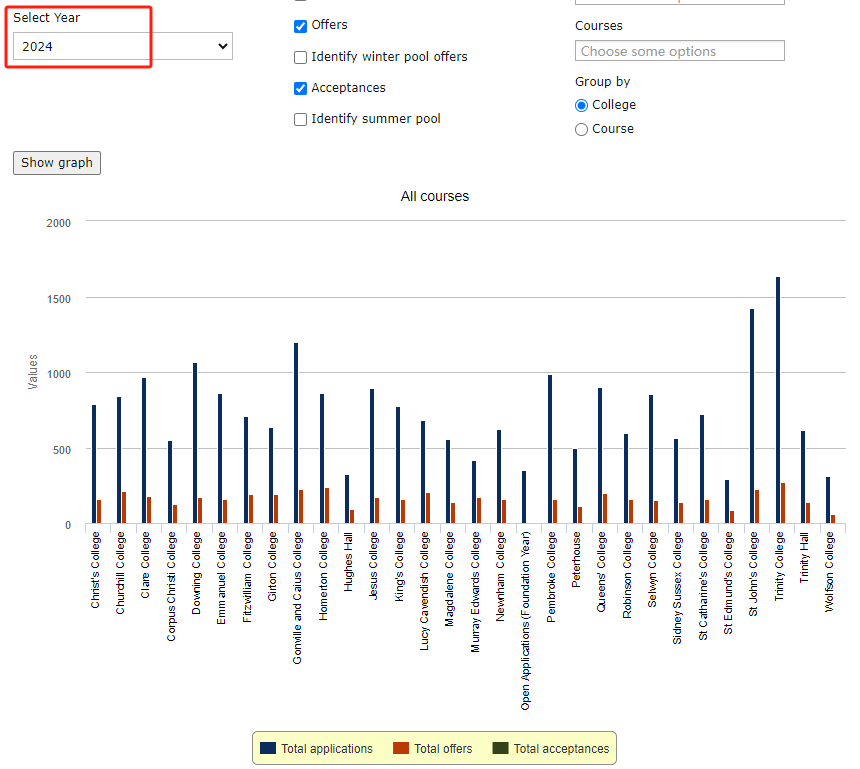Click the Christ's College axis label

coord(95,570)
